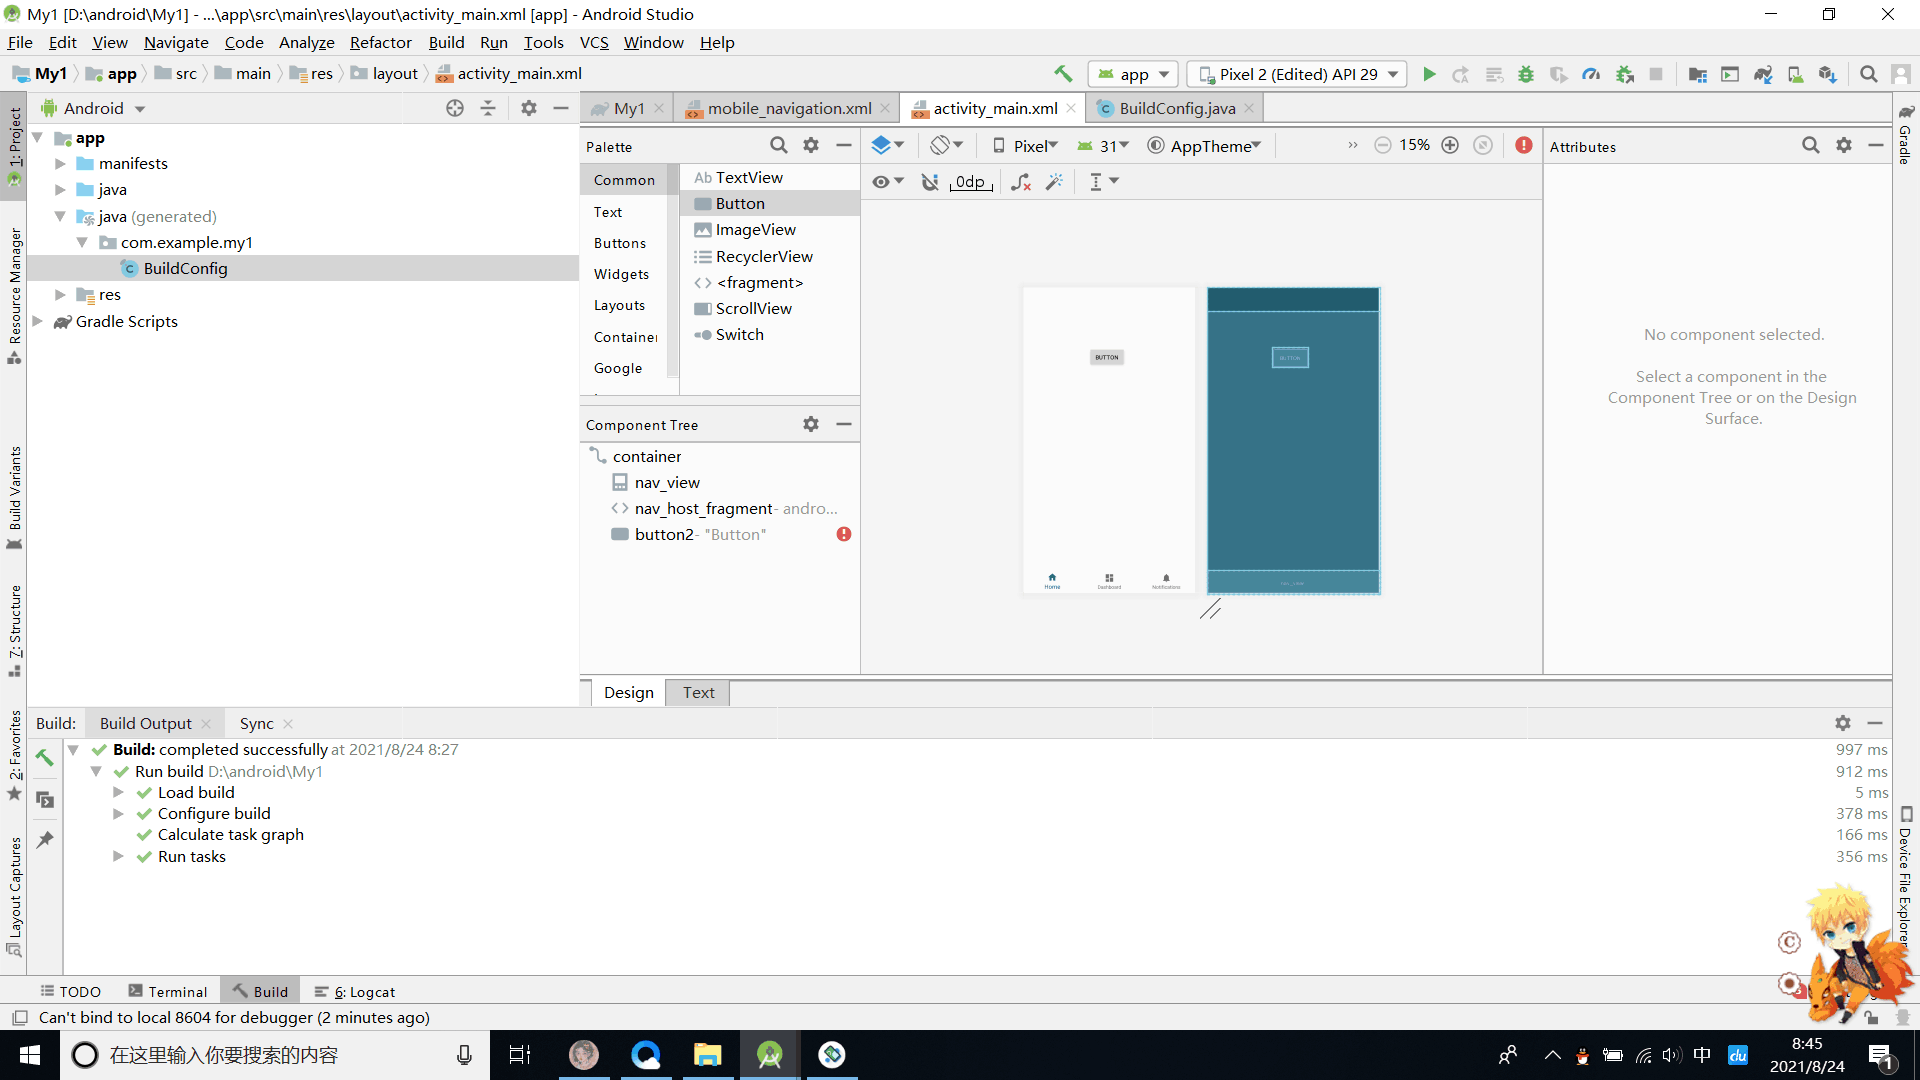1920x1080 pixels.
Task: Open the Logcat tool window button
Action: (355, 991)
